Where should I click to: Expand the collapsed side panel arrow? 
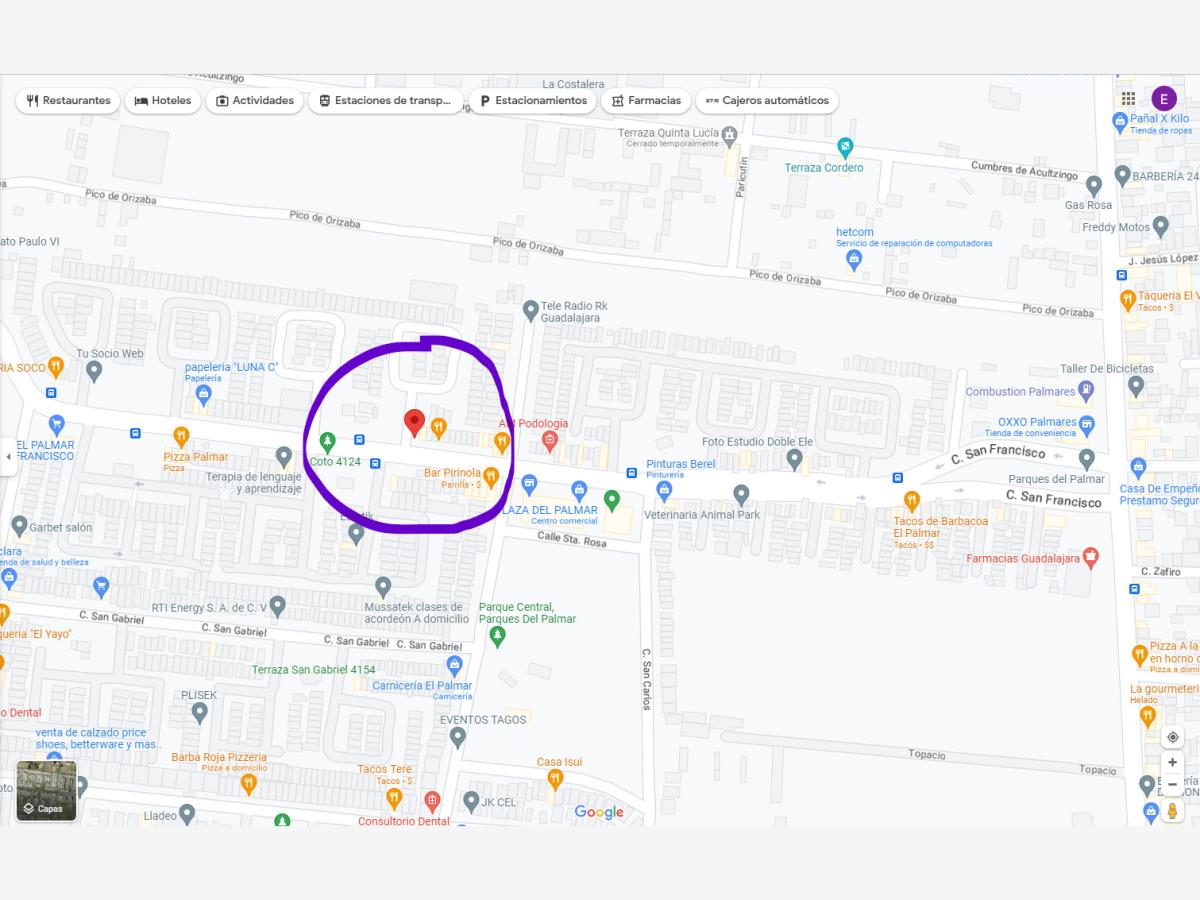click(8, 456)
